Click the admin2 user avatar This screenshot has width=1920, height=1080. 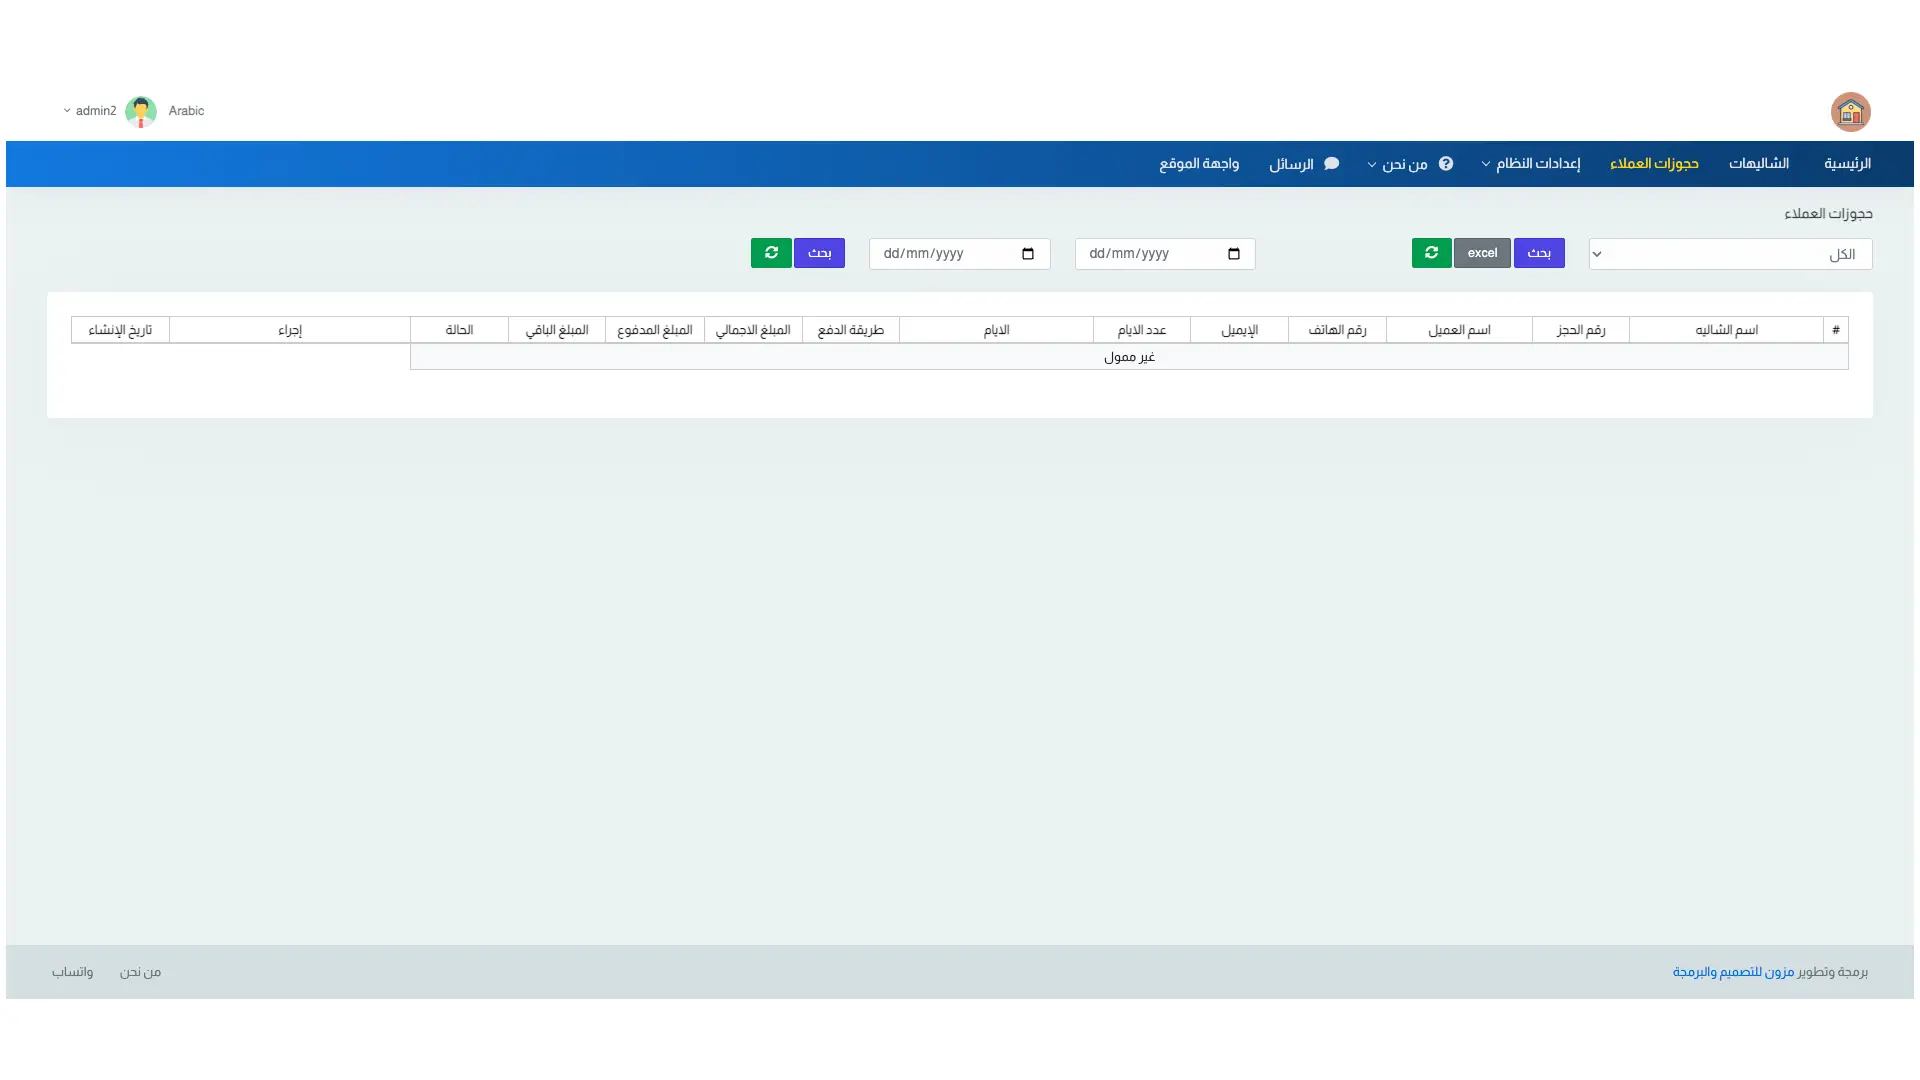[x=141, y=111]
